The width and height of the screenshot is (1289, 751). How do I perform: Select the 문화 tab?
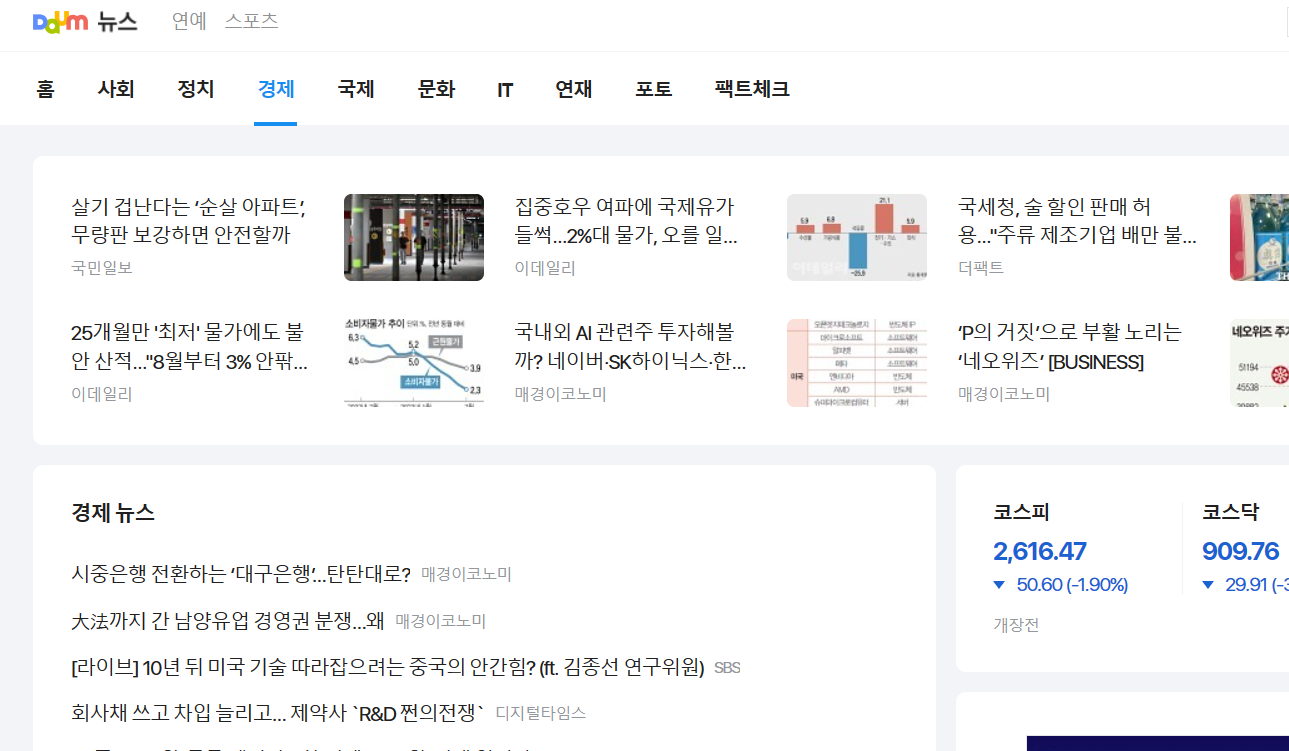(436, 89)
